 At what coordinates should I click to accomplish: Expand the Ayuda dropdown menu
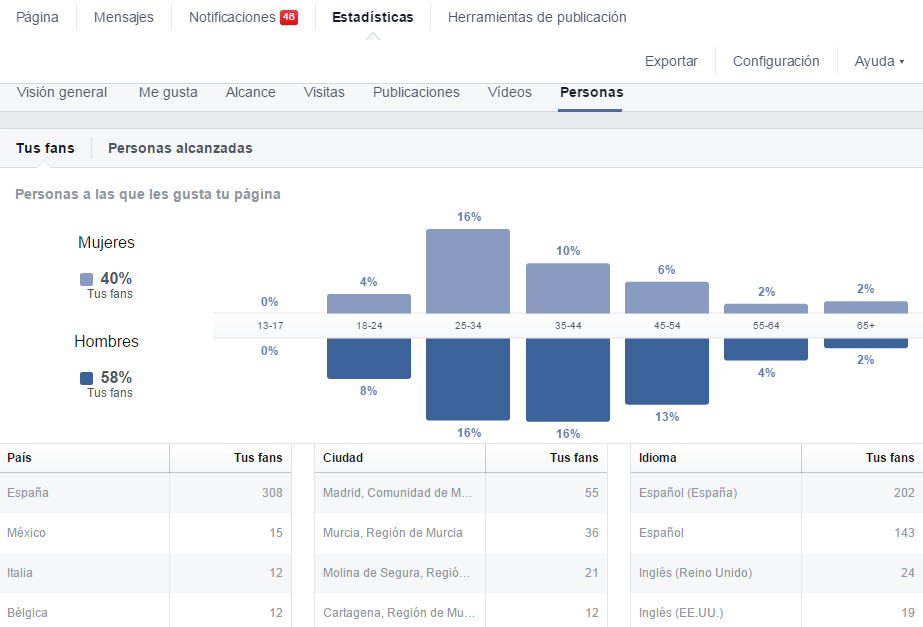point(879,61)
